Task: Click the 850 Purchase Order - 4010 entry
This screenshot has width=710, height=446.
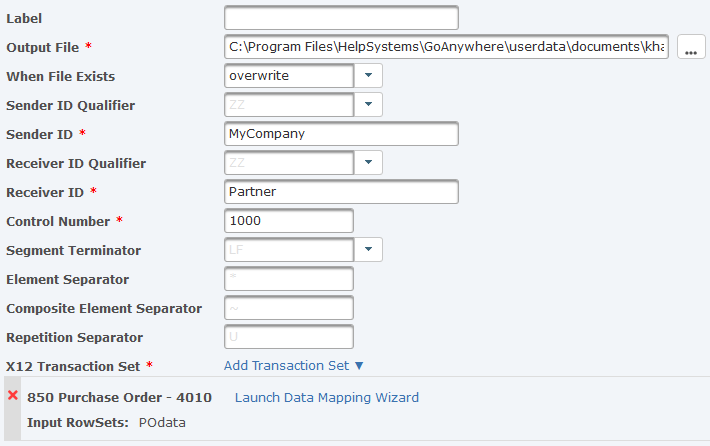Action: [x=120, y=398]
